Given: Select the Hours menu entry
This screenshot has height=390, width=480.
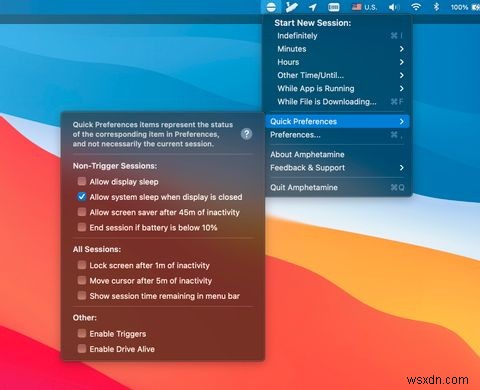Looking at the screenshot, I should click(338, 62).
